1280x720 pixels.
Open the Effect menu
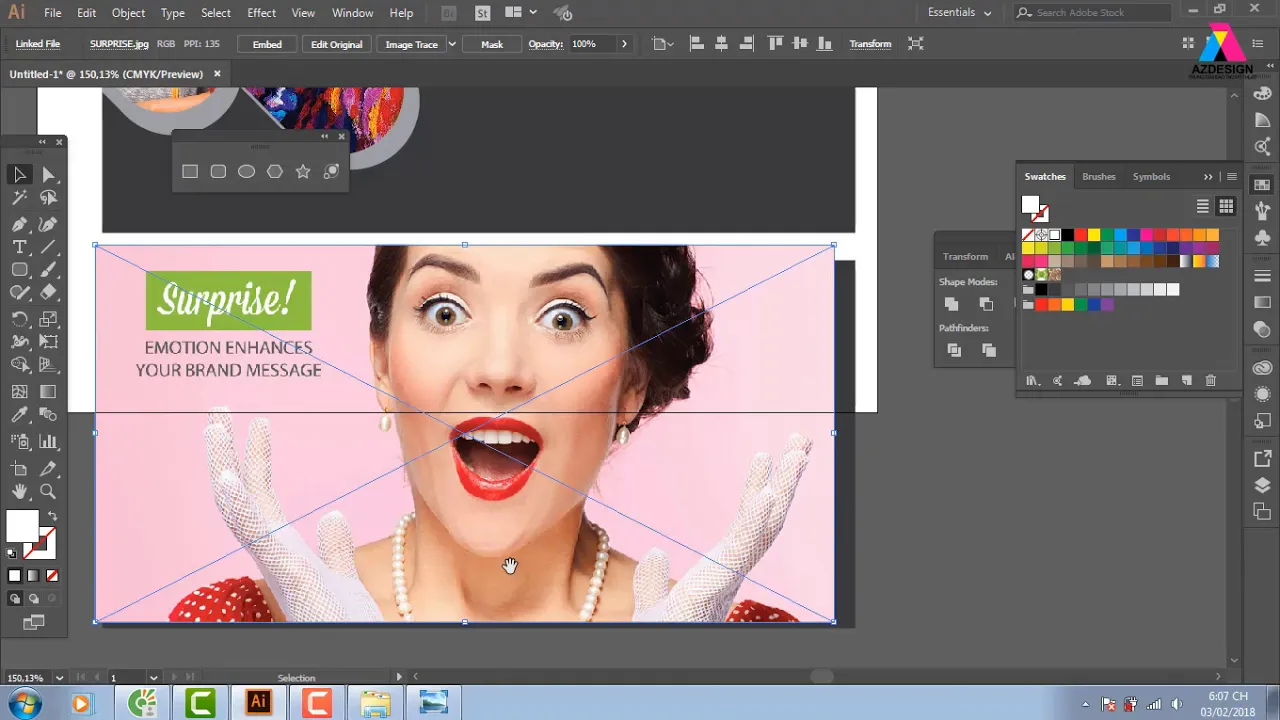[261, 13]
